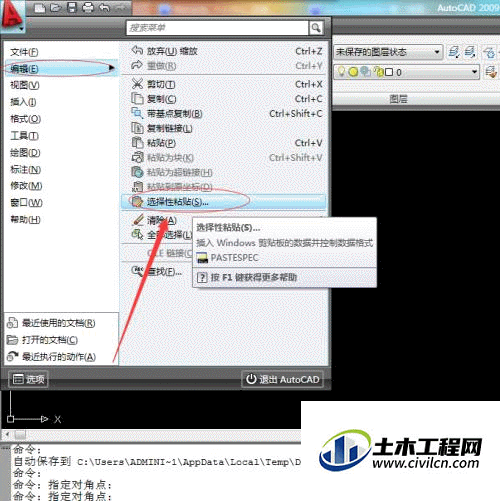Click the 选择性粘贴(S)... icon
Screen dimensions: 500x501
137,202
